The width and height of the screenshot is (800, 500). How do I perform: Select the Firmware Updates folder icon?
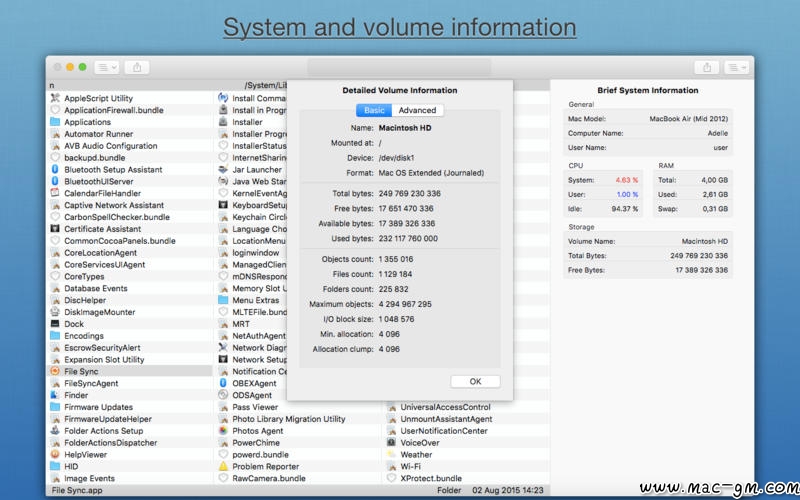pyautogui.click(x=55, y=407)
